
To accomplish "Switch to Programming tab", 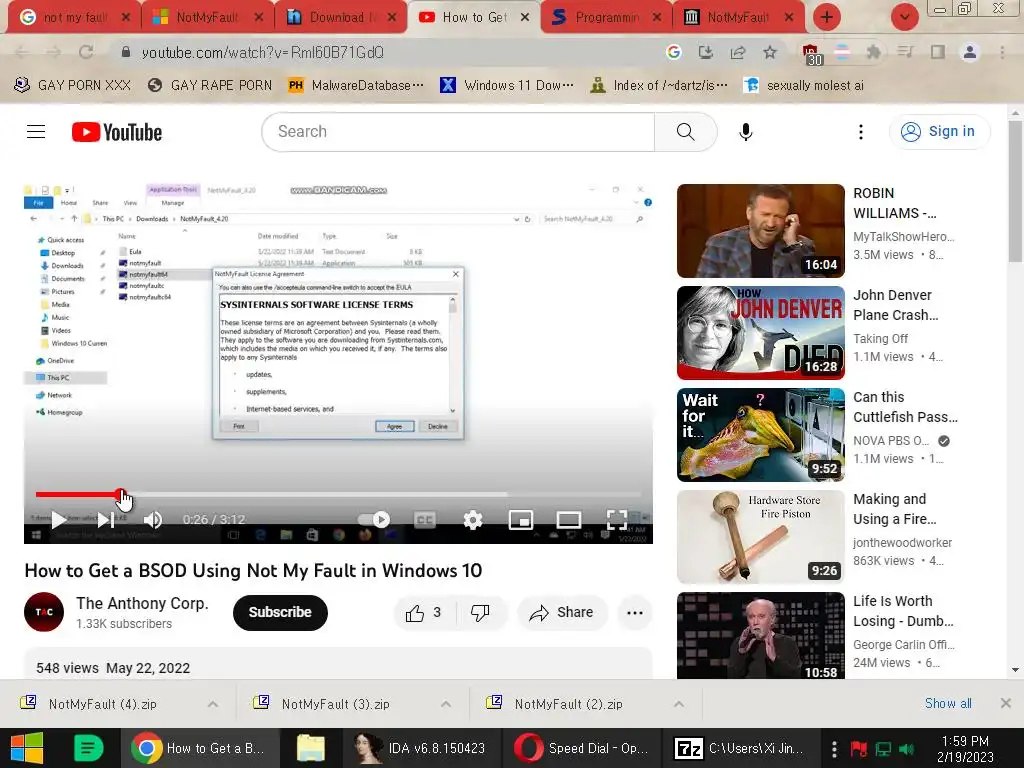I will (607, 18).
